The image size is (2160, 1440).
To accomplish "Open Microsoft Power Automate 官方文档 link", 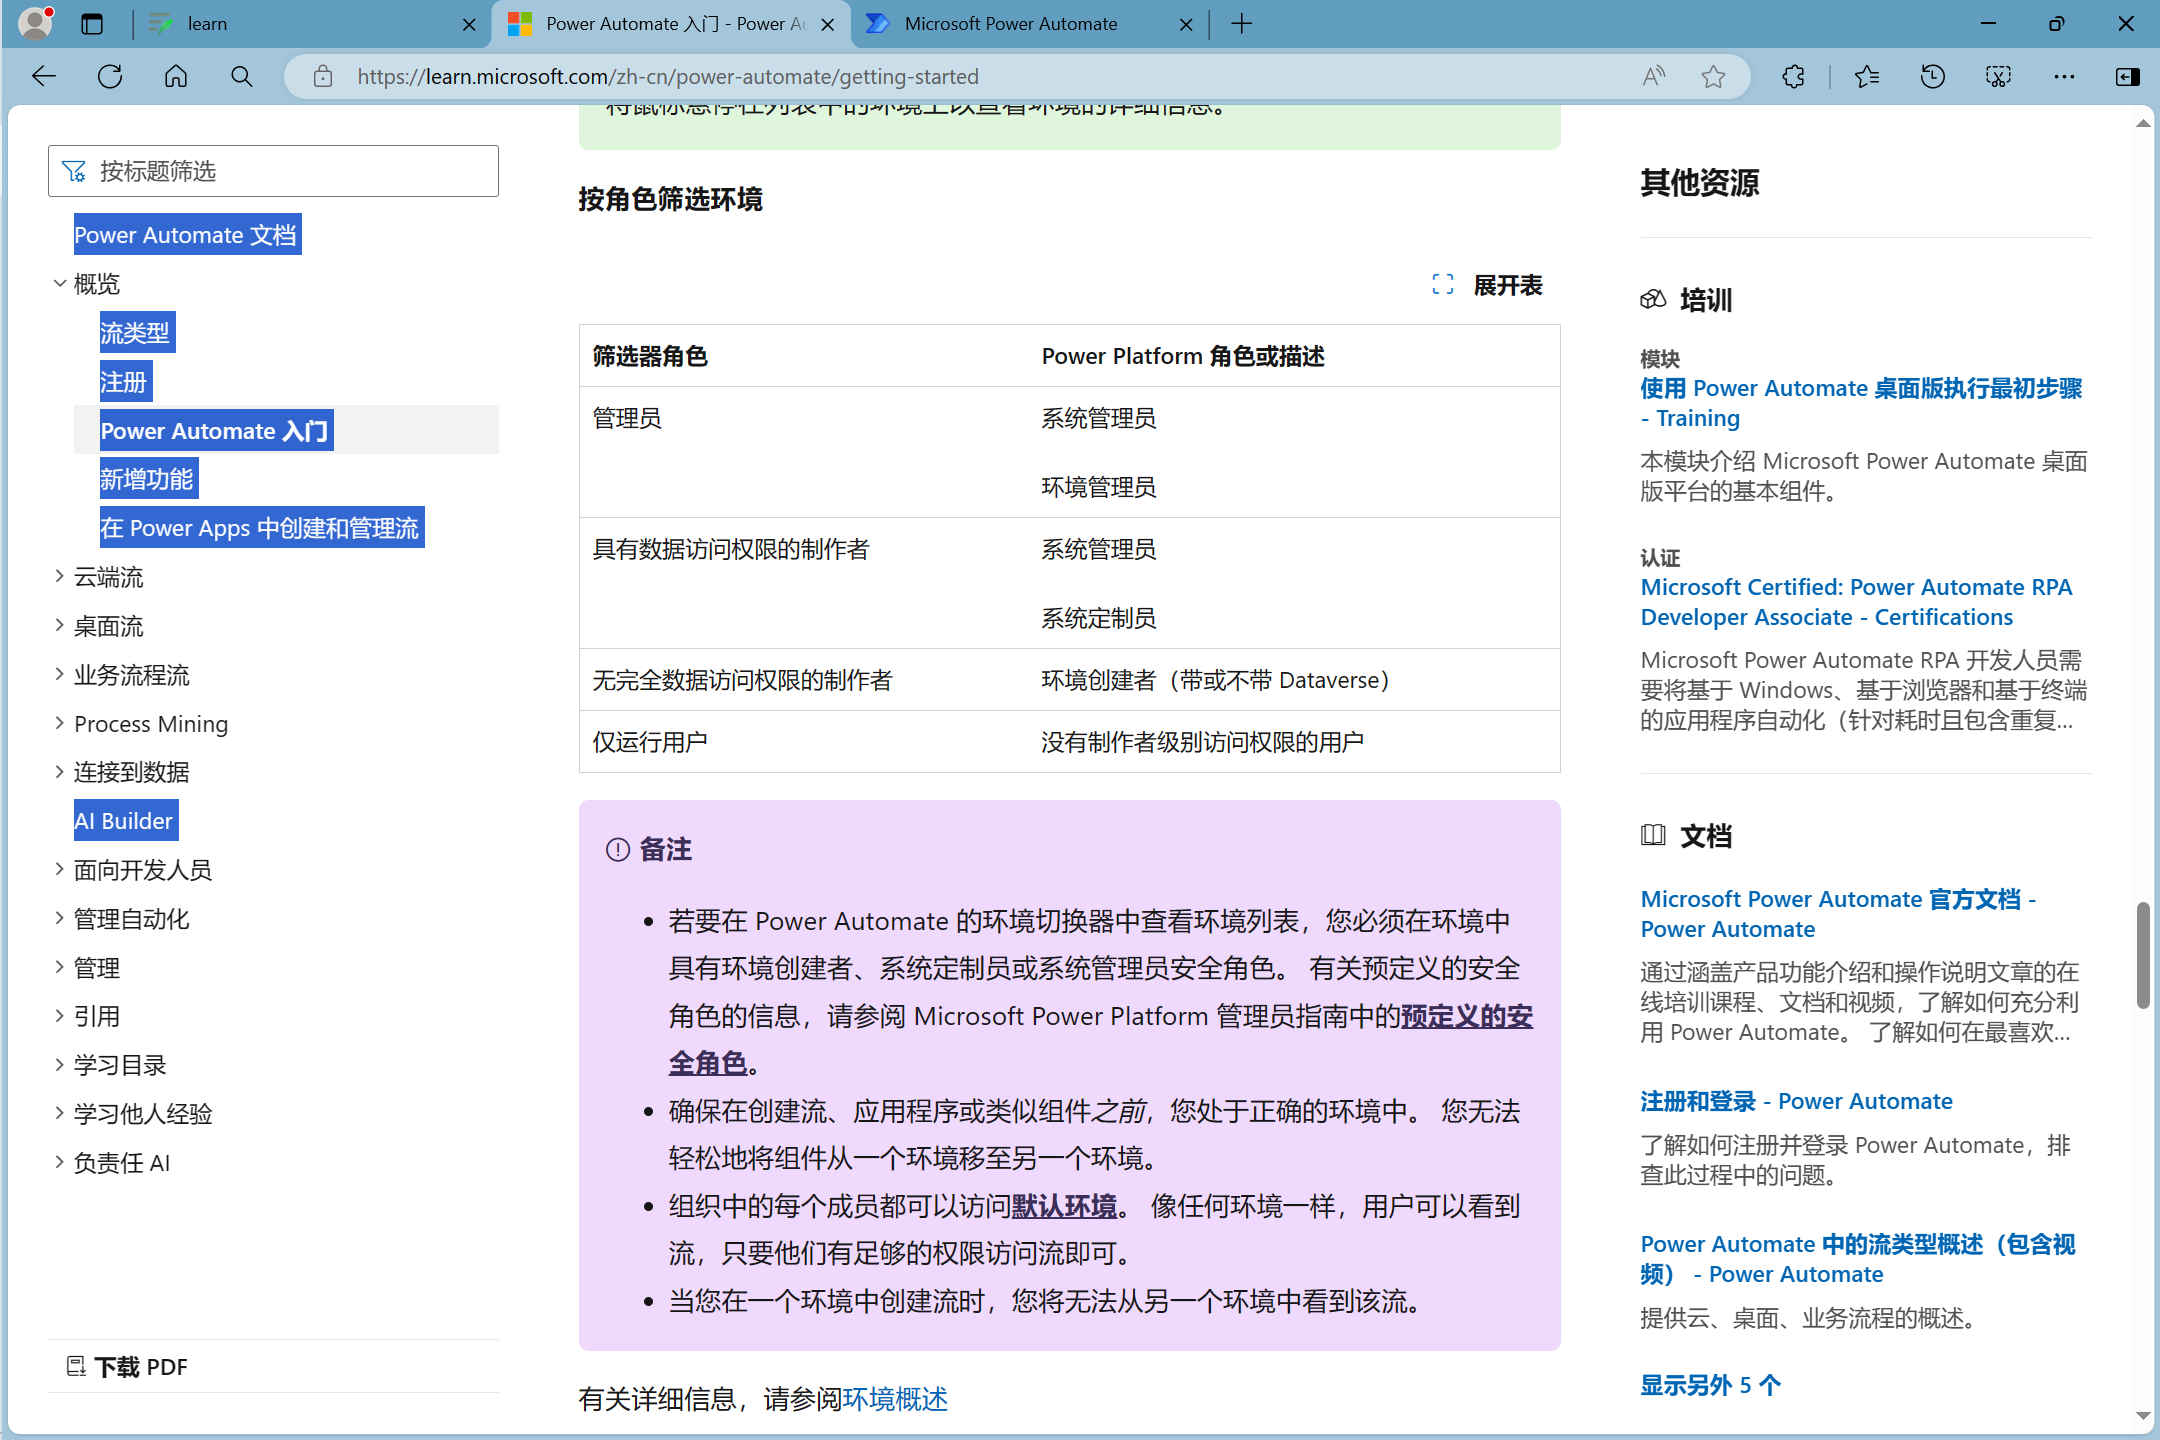I will pos(1838,914).
